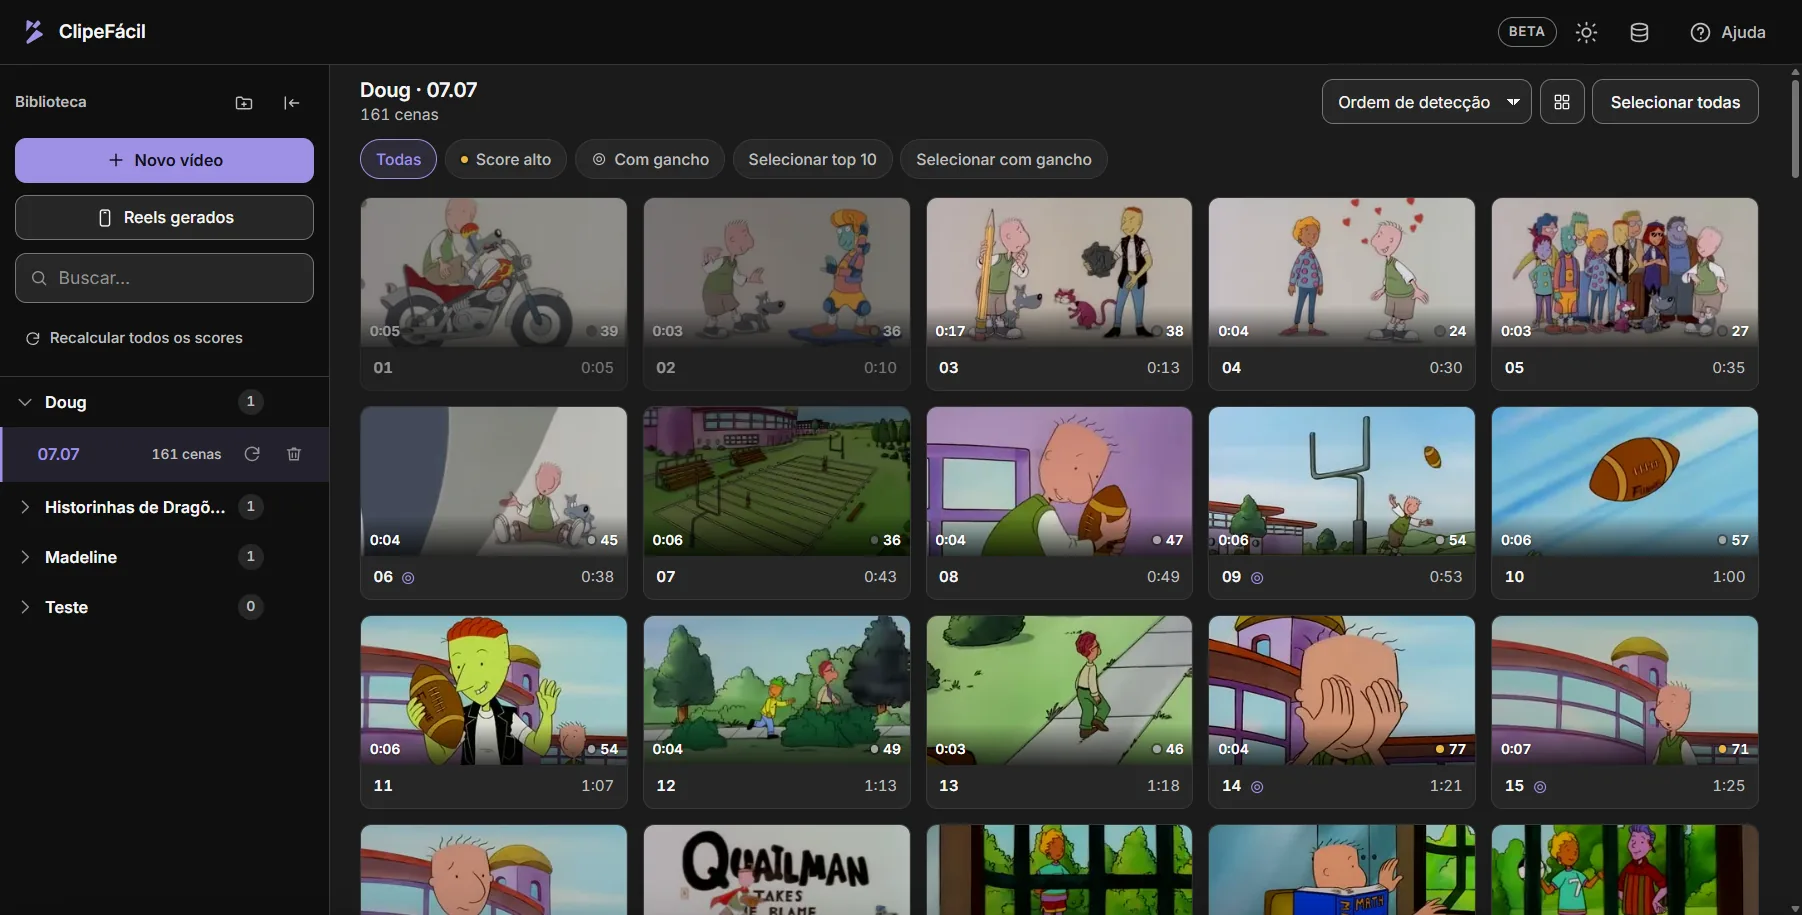Open scene 12 park thumbnail
This screenshot has width=1802, height=915.
point(777,690)
